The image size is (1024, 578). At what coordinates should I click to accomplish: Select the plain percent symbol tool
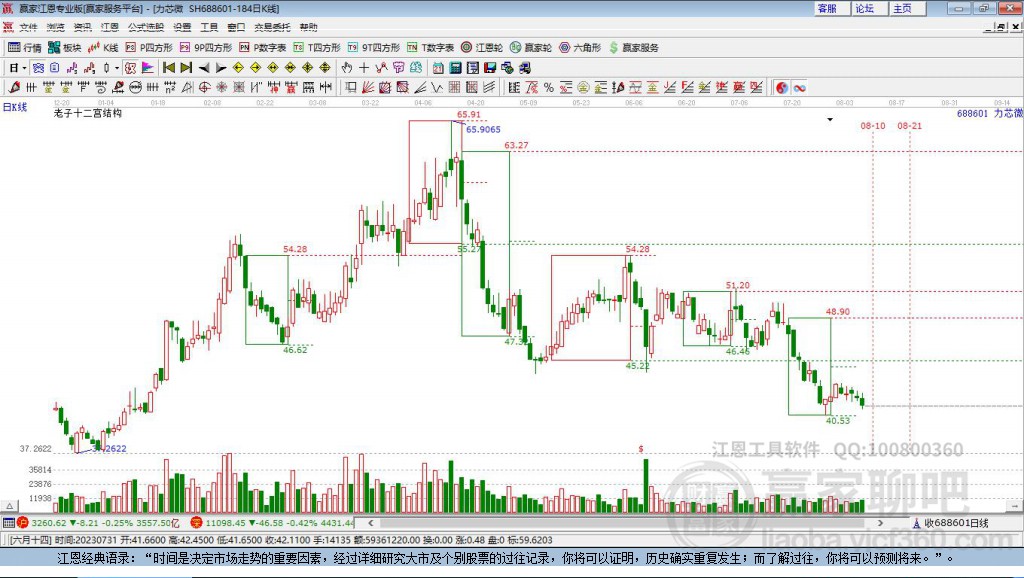(549, 88)
